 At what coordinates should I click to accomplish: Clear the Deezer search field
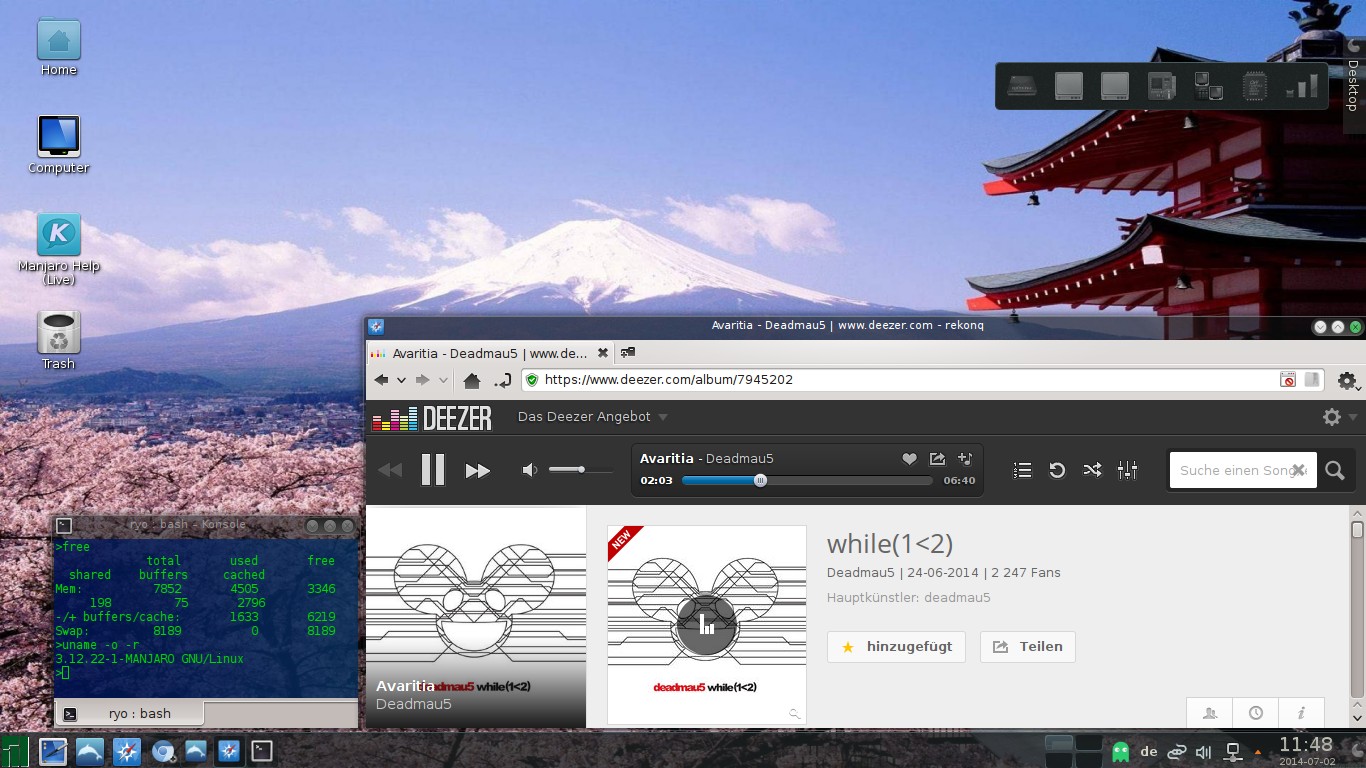point(1298,470)
